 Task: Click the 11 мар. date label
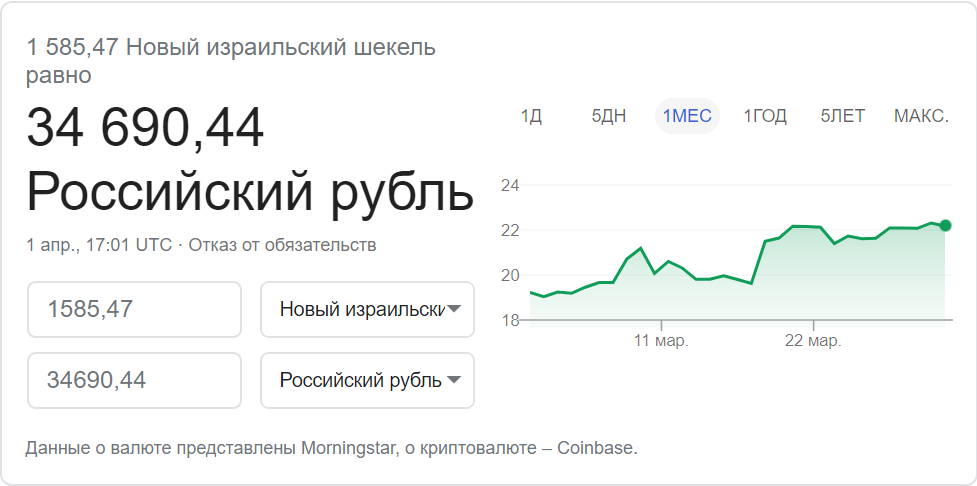[x=661, y=341]
